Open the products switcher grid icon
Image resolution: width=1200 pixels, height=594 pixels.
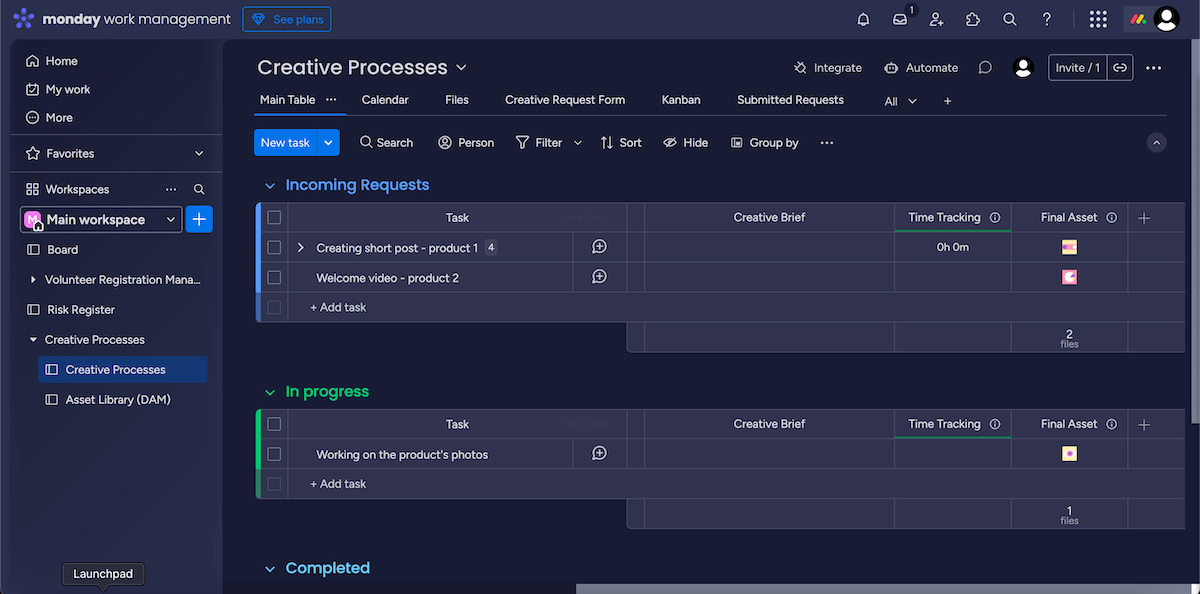[1098, 19]
